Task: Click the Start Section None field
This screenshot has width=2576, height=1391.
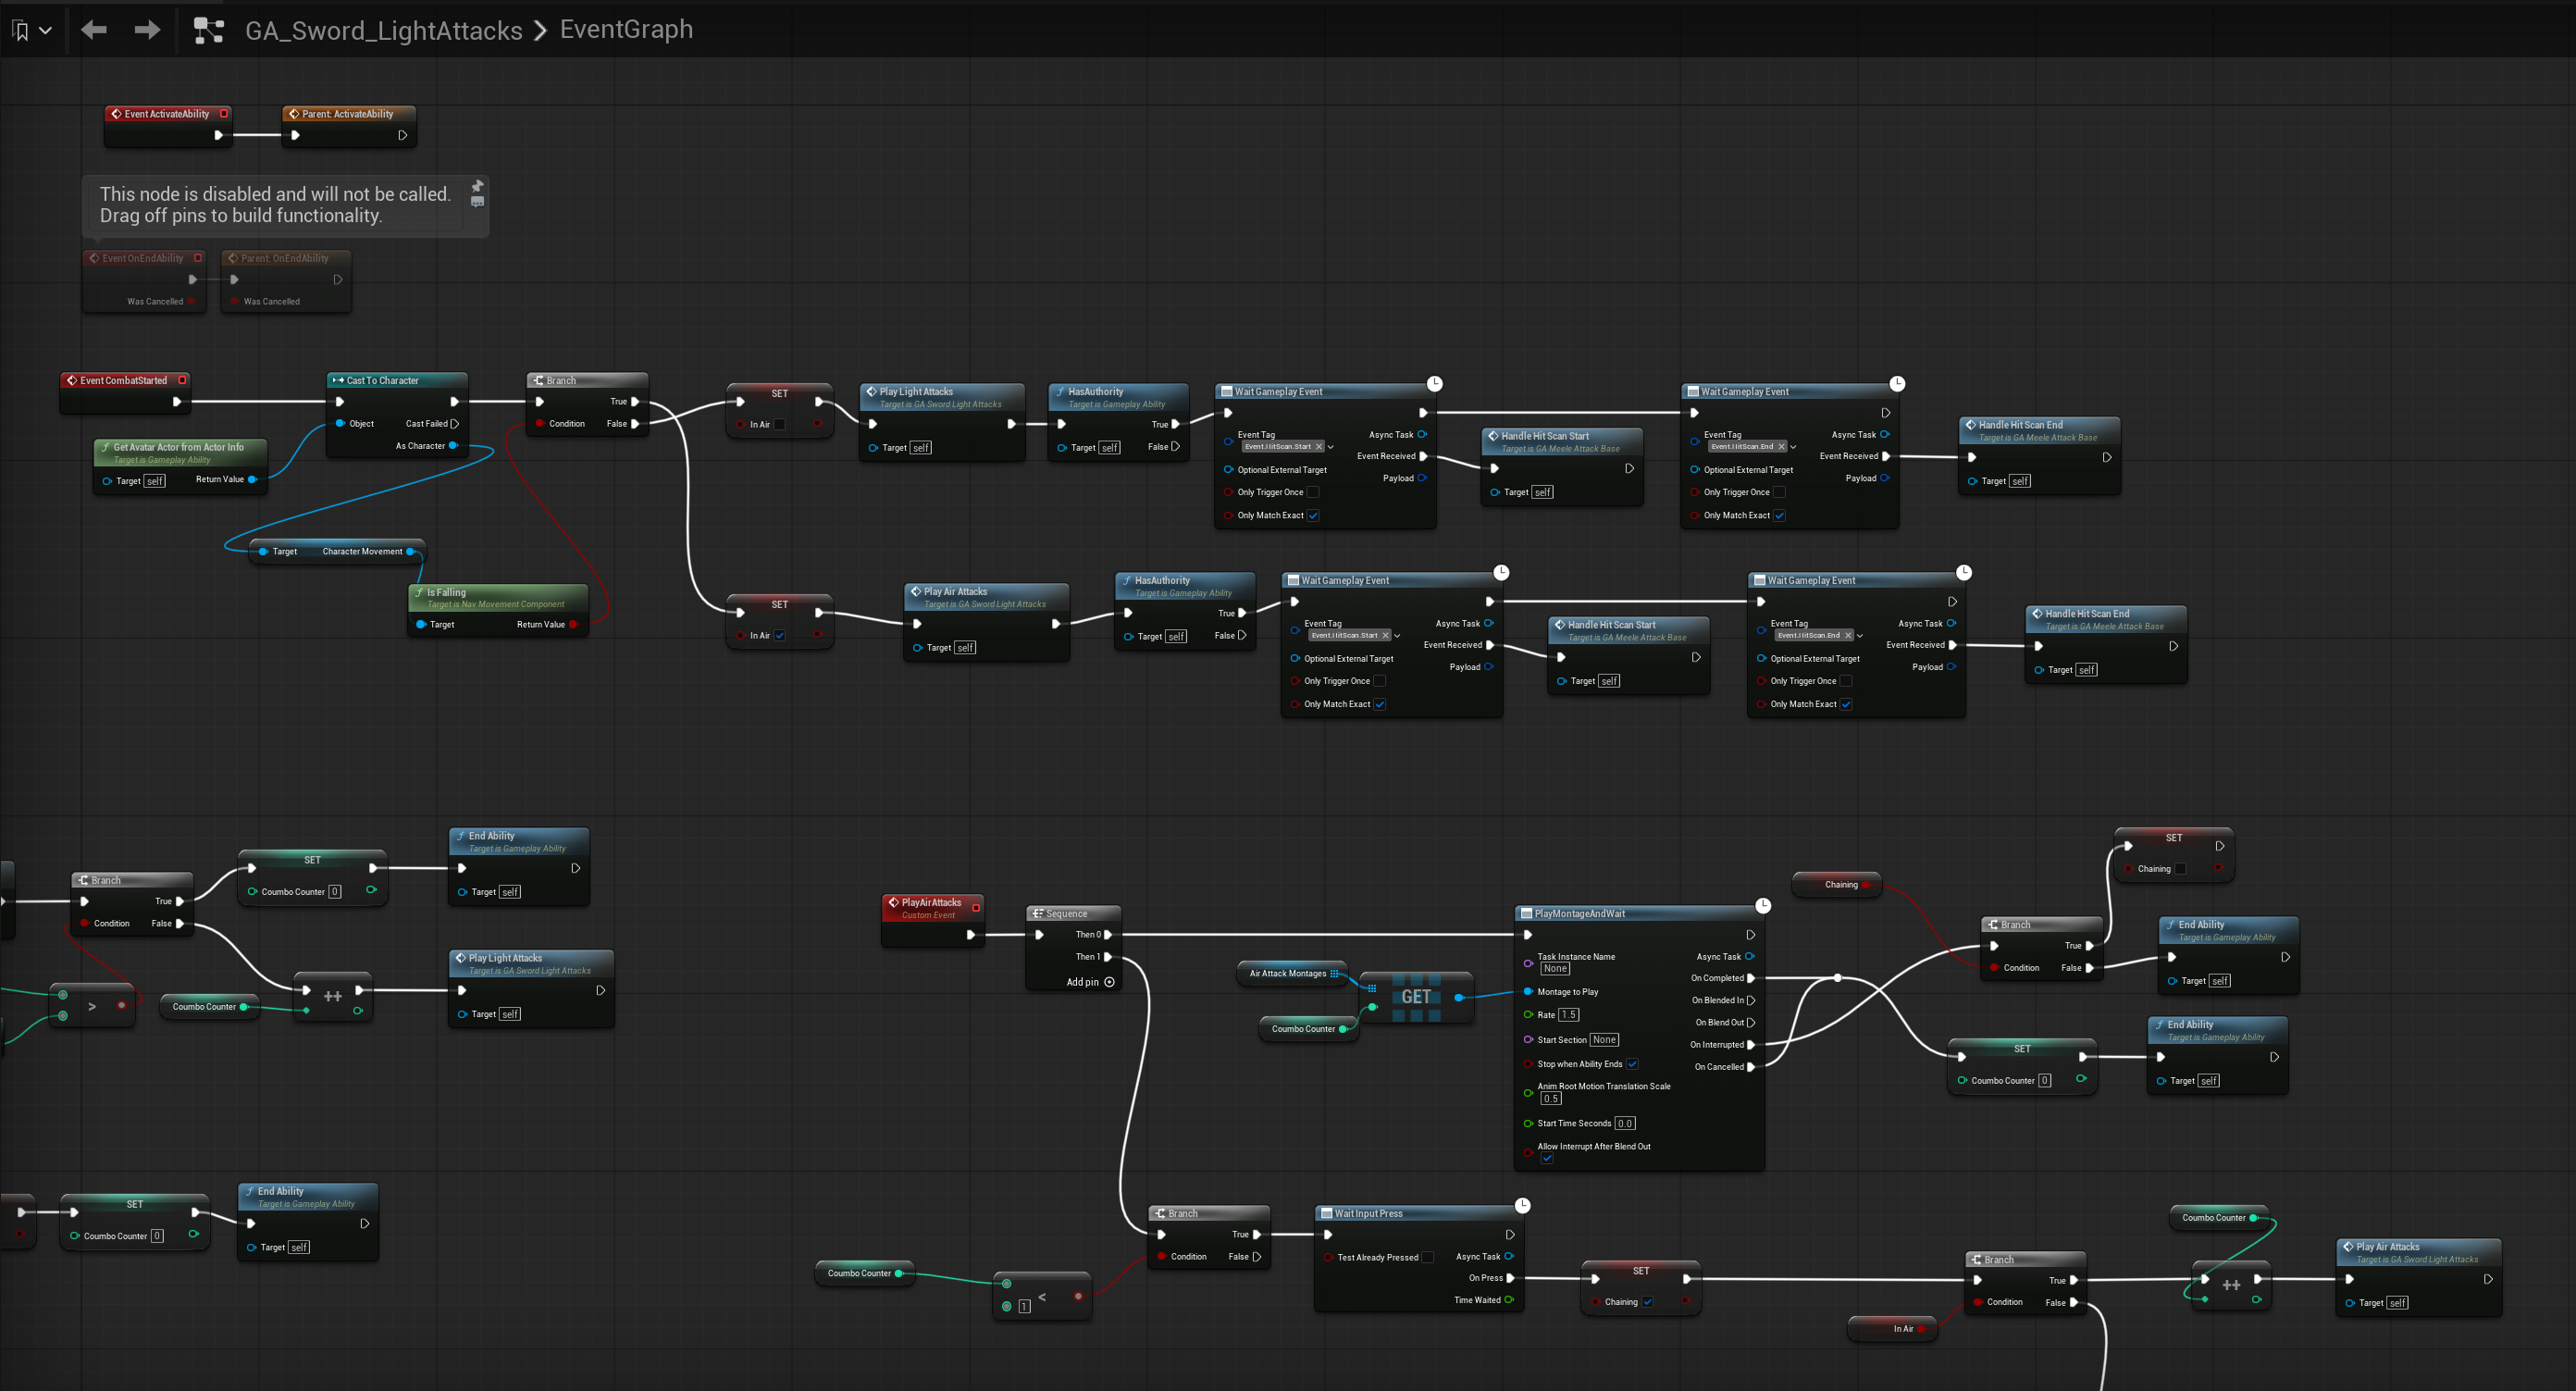Action: pyautogui.click(x=1604, y=1040)
